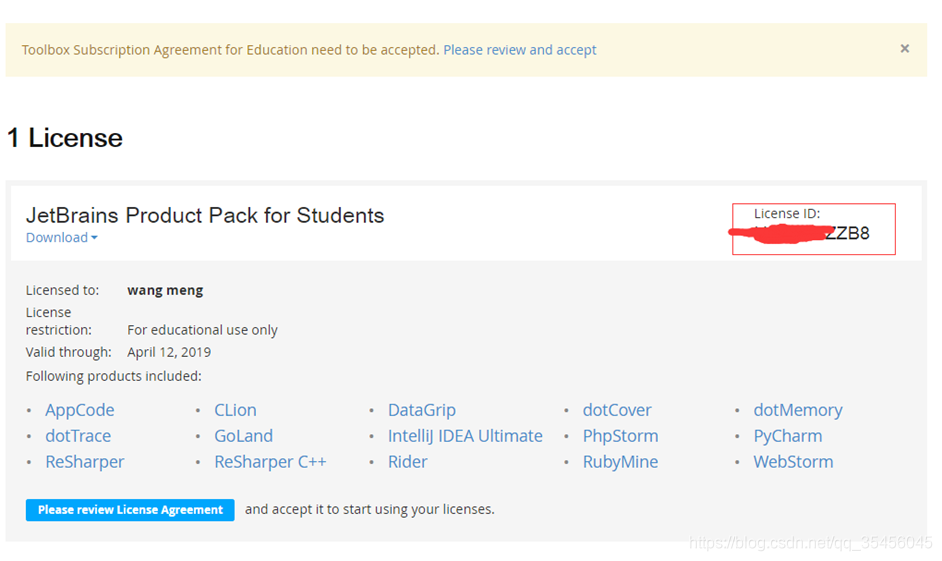Click the Please review License Agreement button
The height and width of the screenshot is (561, 942).
[130, 510]
